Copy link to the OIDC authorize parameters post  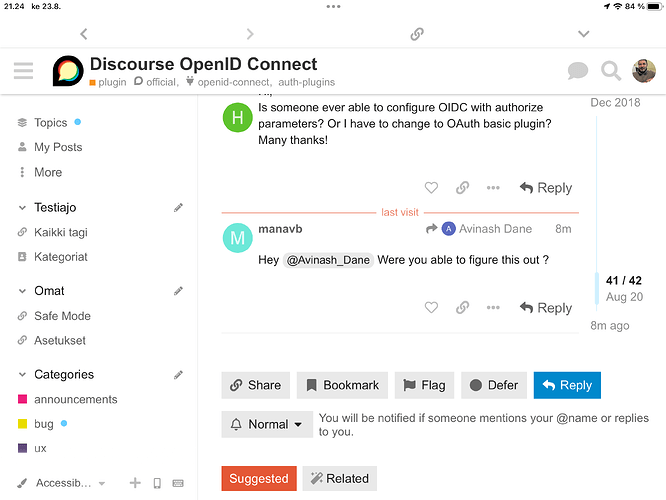point(462,187)
